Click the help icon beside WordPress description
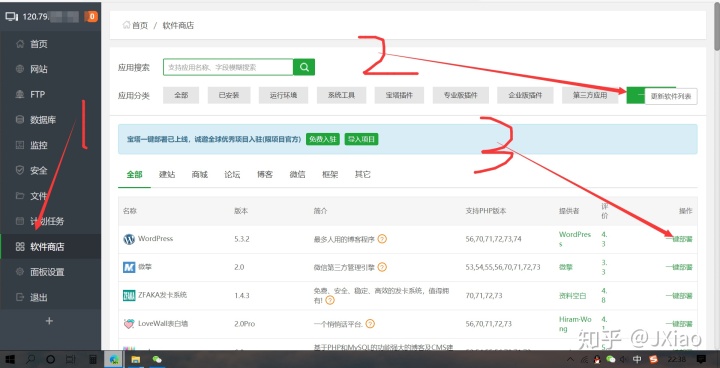The width and height of the screenshot is (720, 368). [x=382, y=239]
